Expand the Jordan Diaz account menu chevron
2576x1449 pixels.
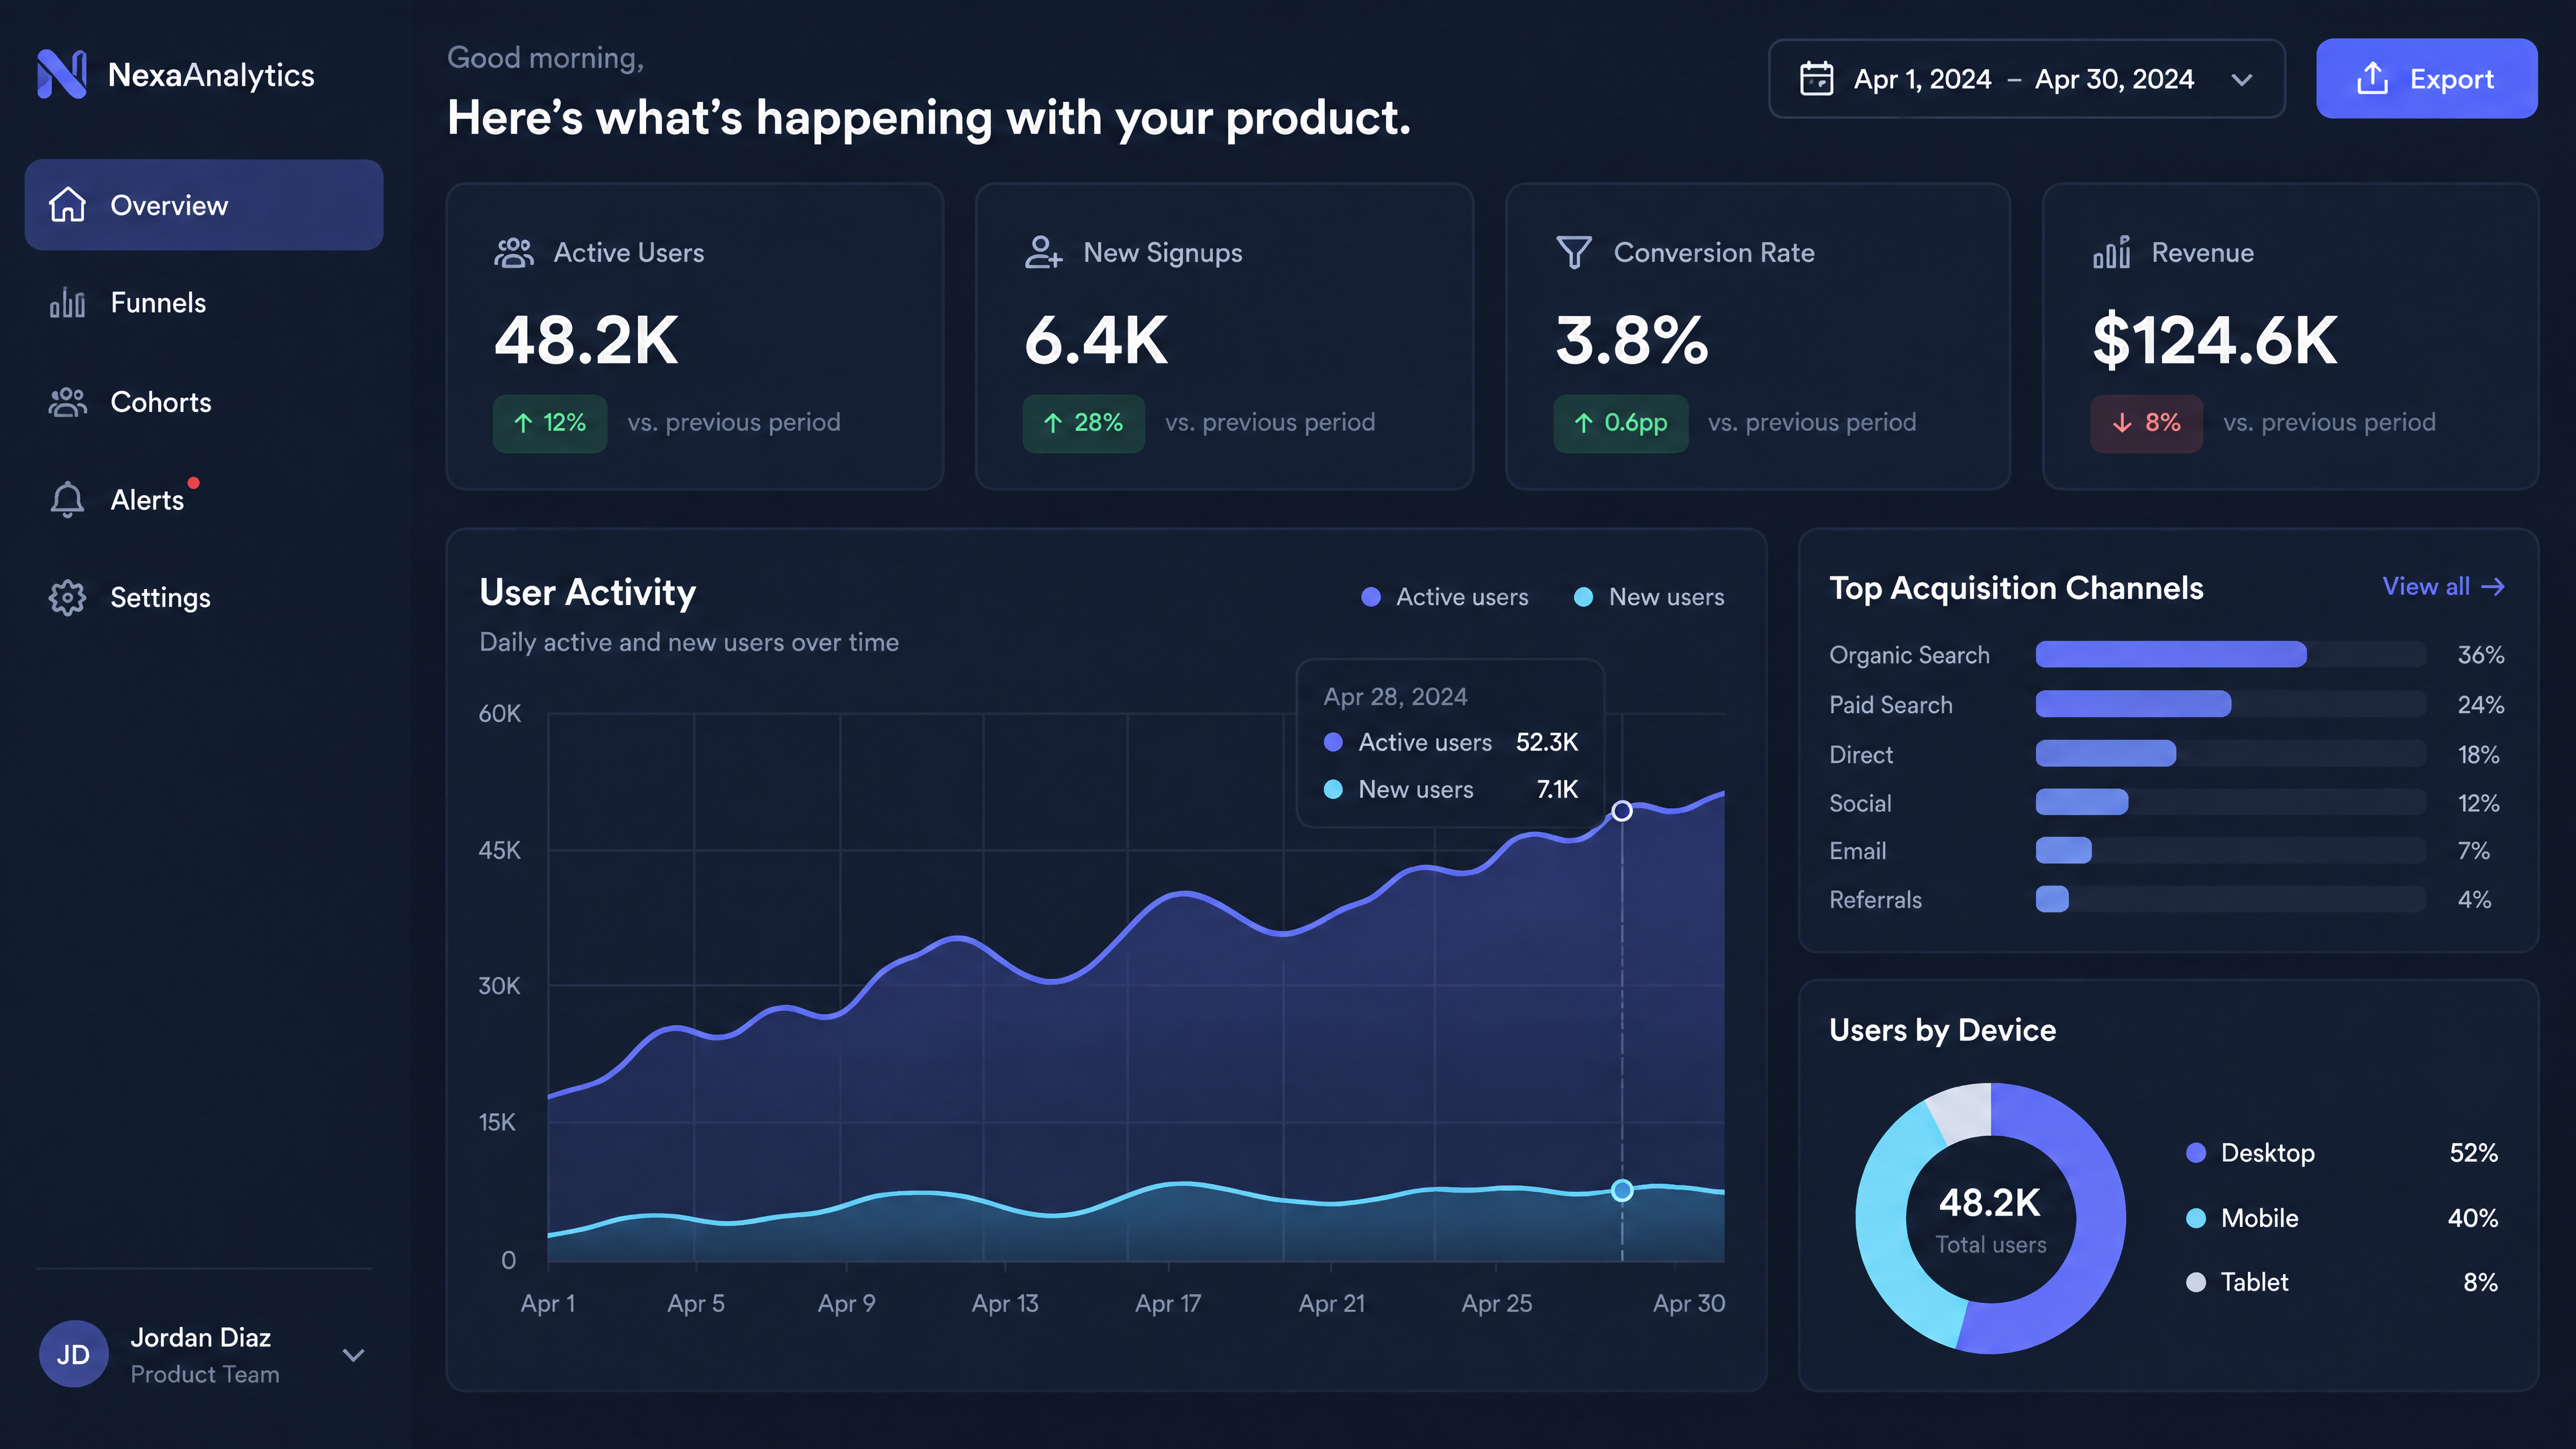point(353,1355)
